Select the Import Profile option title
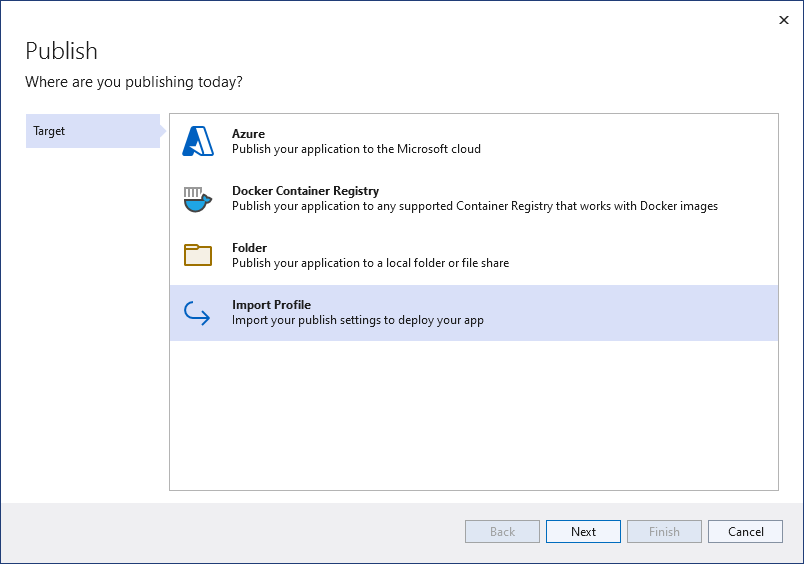Image resolution: width=804 pixels, height=564 pixels. (271, 305)
